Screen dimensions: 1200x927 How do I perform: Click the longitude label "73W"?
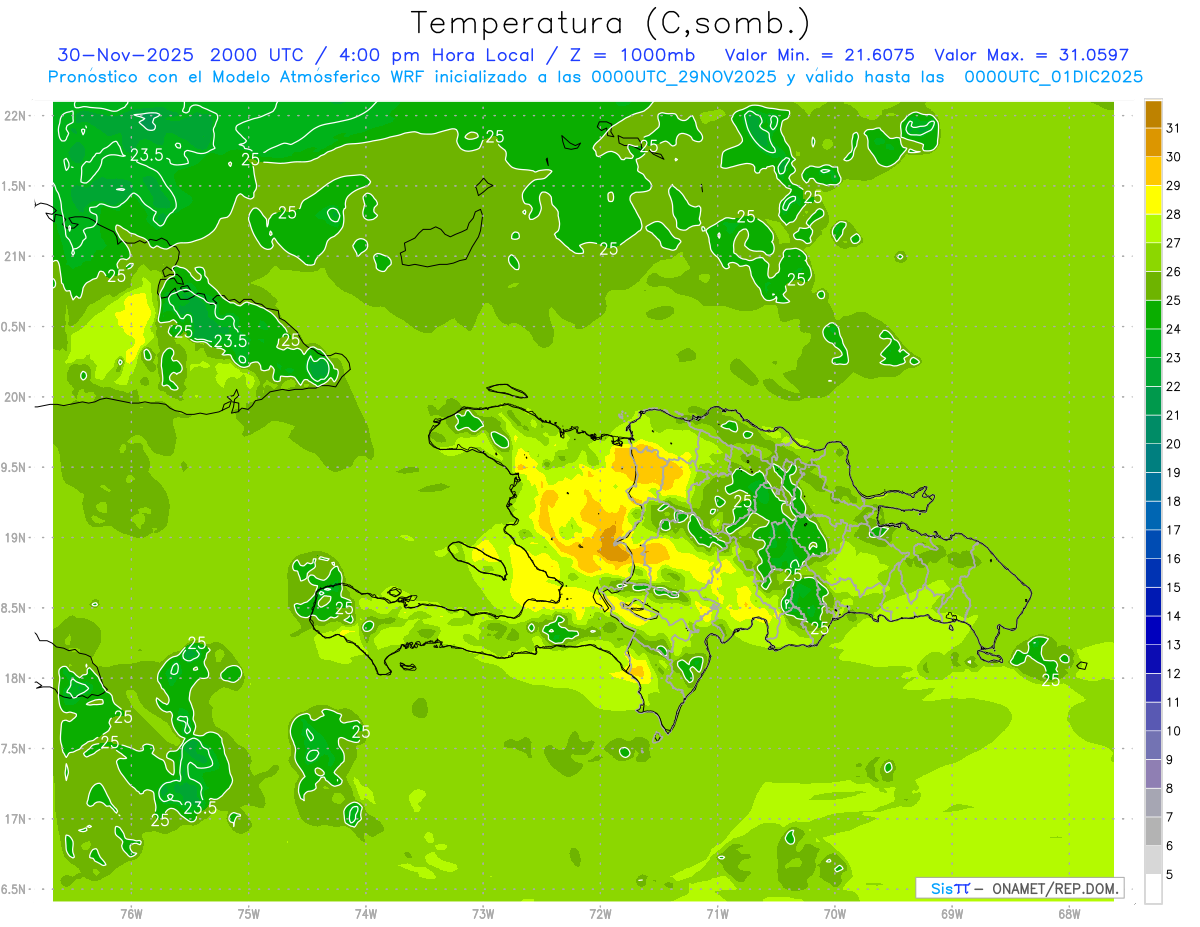pyautogui.click(x=483, y=913)
